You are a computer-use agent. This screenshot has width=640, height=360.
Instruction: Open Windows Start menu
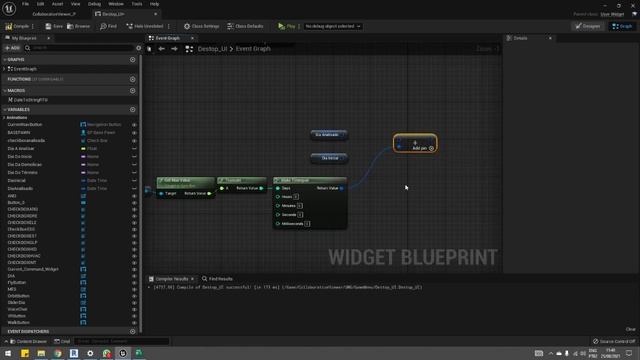(x=8, y=353)
